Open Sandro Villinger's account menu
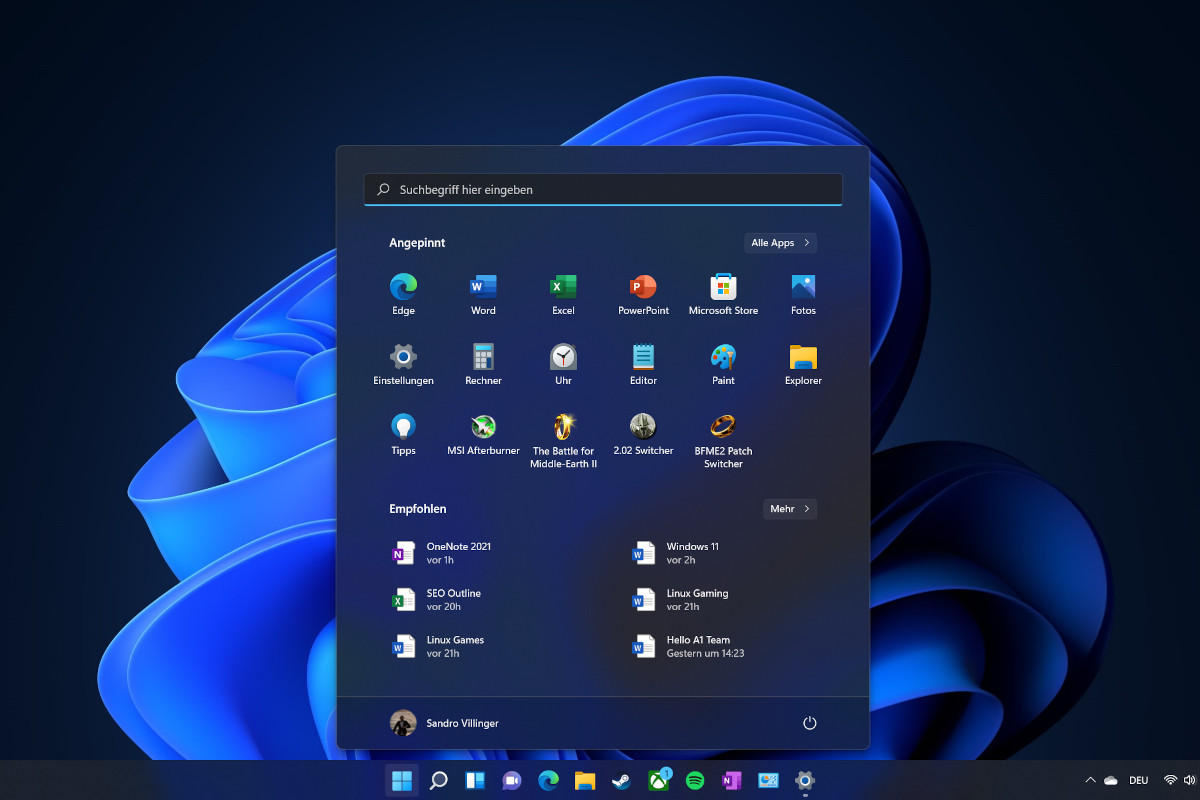Viewport: 1200px width, 800px height. tap(445, 723)
